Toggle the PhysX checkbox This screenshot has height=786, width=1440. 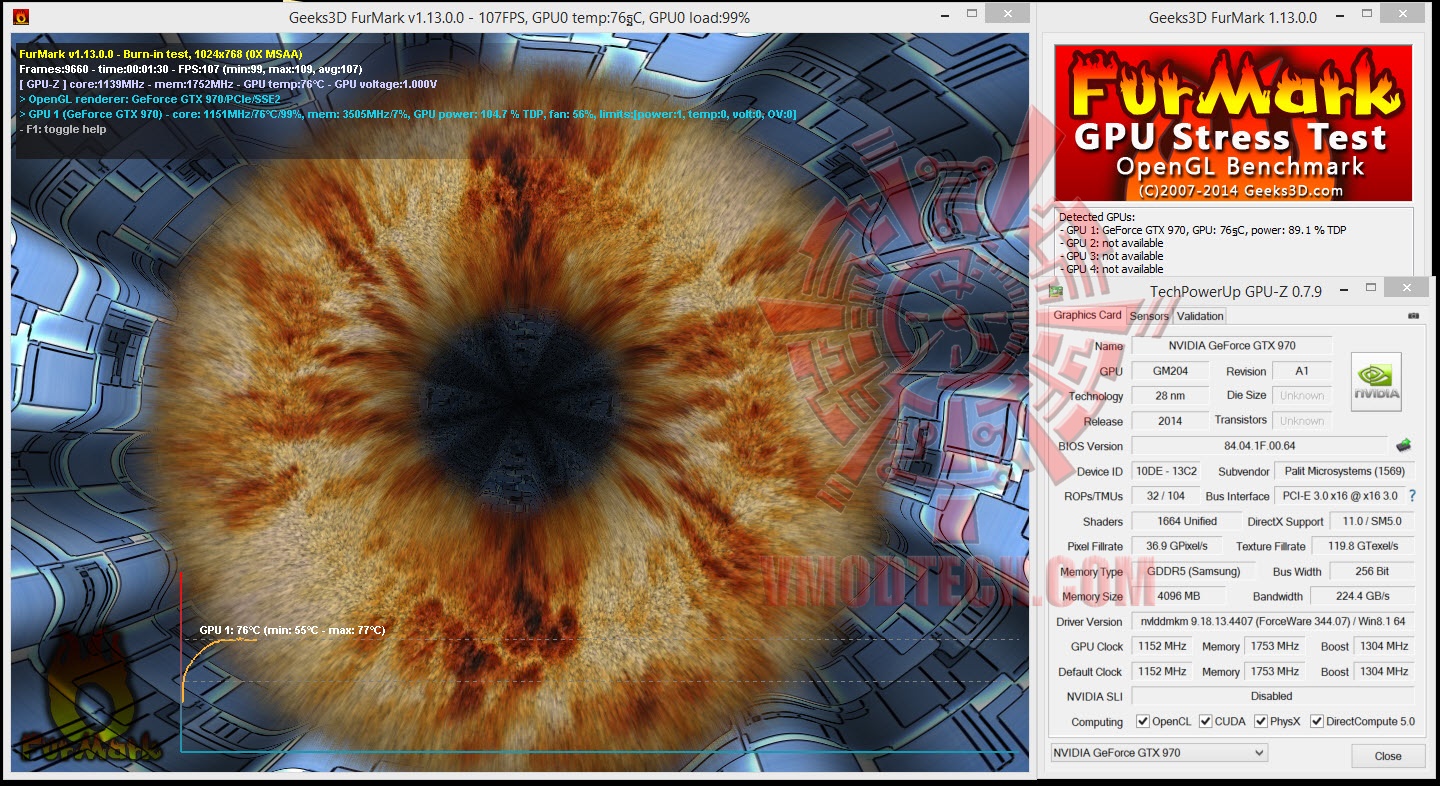pyautogui.click(x=1261, y=722)
